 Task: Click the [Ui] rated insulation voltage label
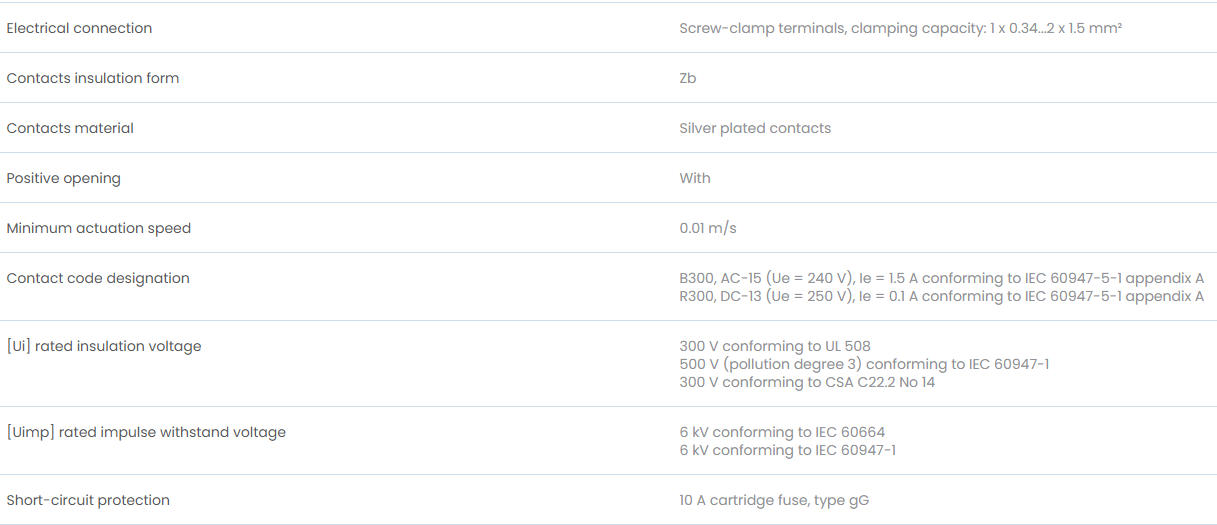click(x=104, y=346)
